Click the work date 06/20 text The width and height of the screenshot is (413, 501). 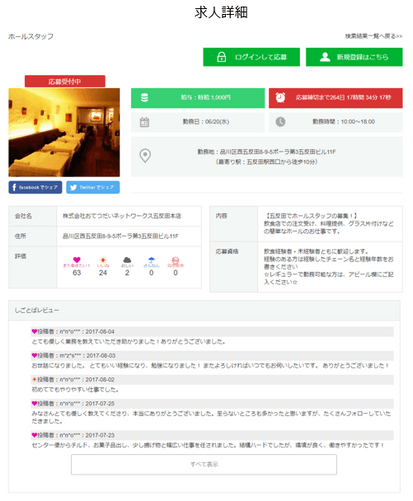pyautogui.click(x=206, y=122)
